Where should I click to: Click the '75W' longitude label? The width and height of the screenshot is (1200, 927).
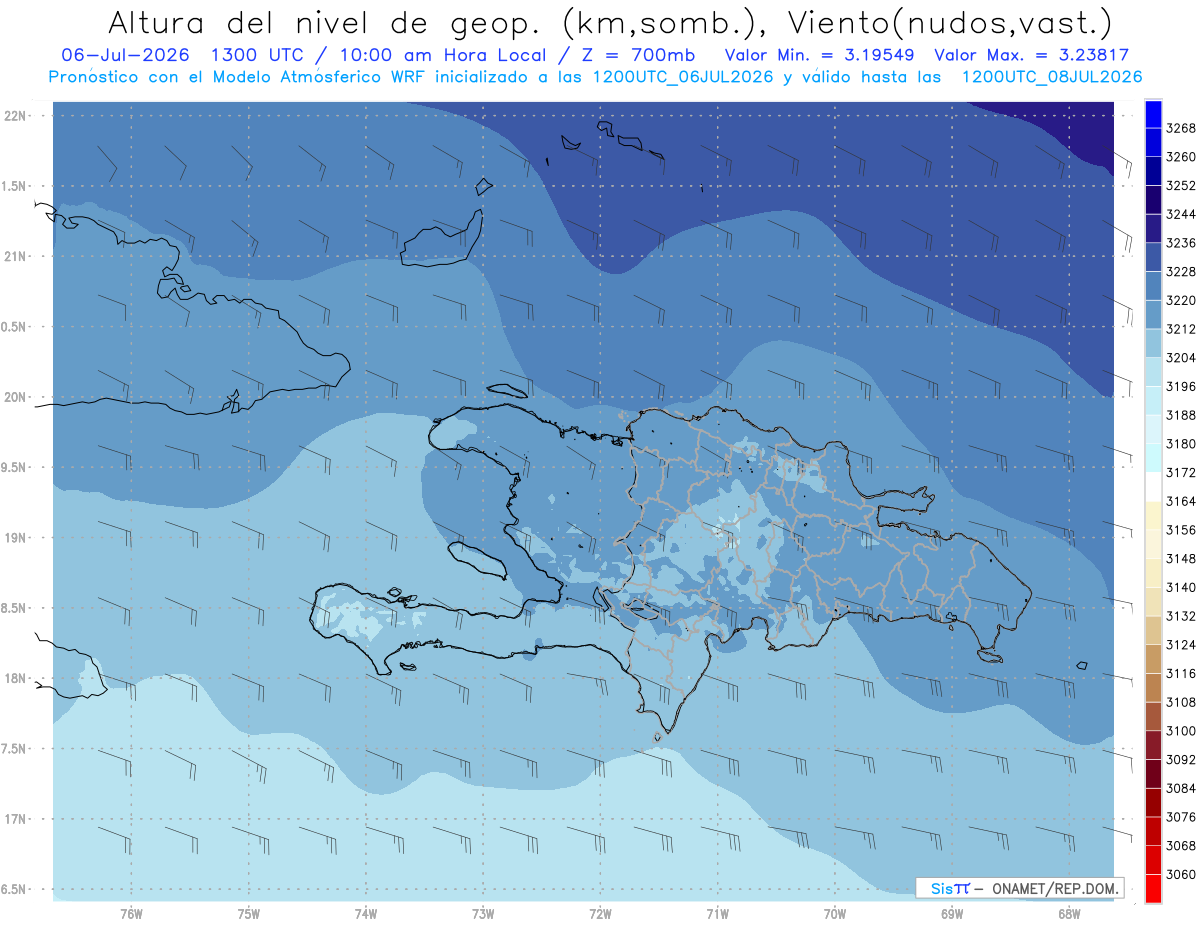pos(249,914)
